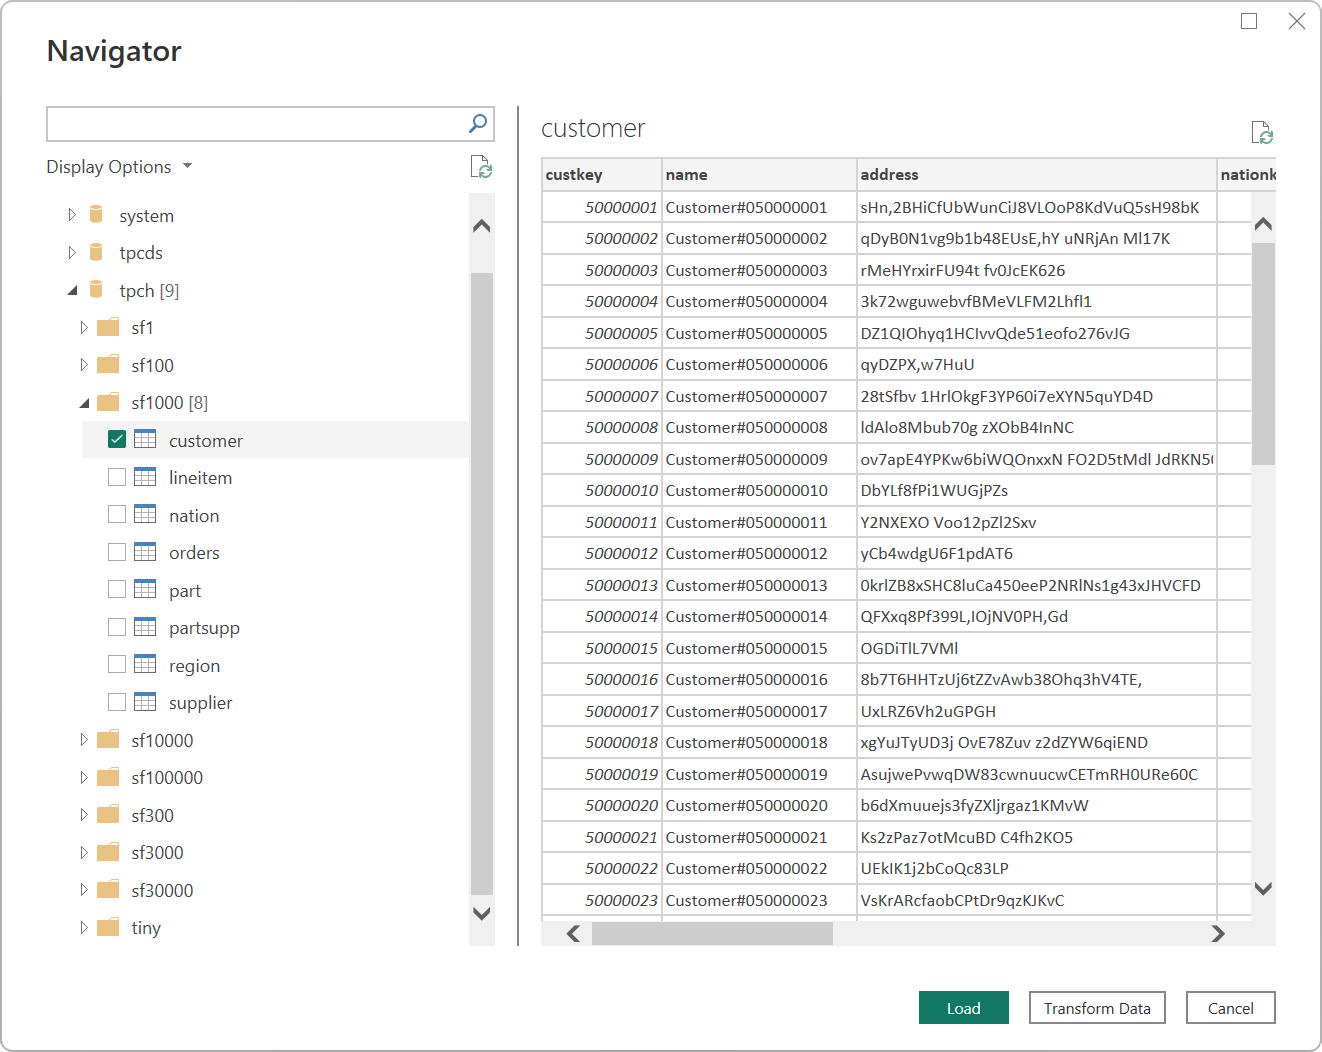Click the Transform Data button
Image resolution: width=1322 pixels, height=1052 pixels.
(1096, 1008)
